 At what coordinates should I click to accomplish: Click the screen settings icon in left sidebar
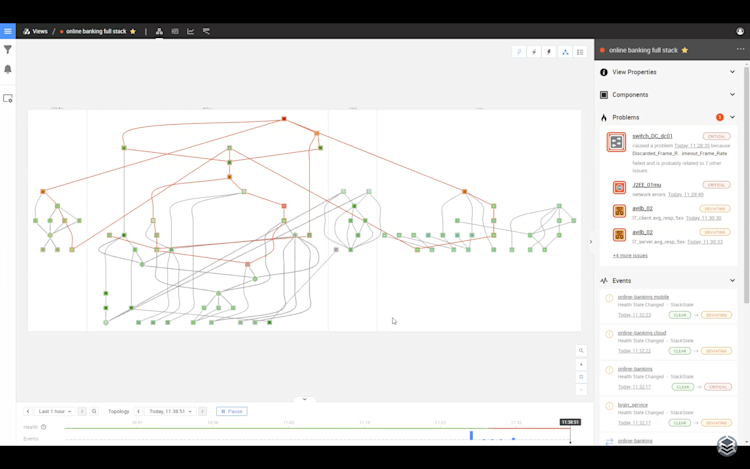(x=8, y=98)
